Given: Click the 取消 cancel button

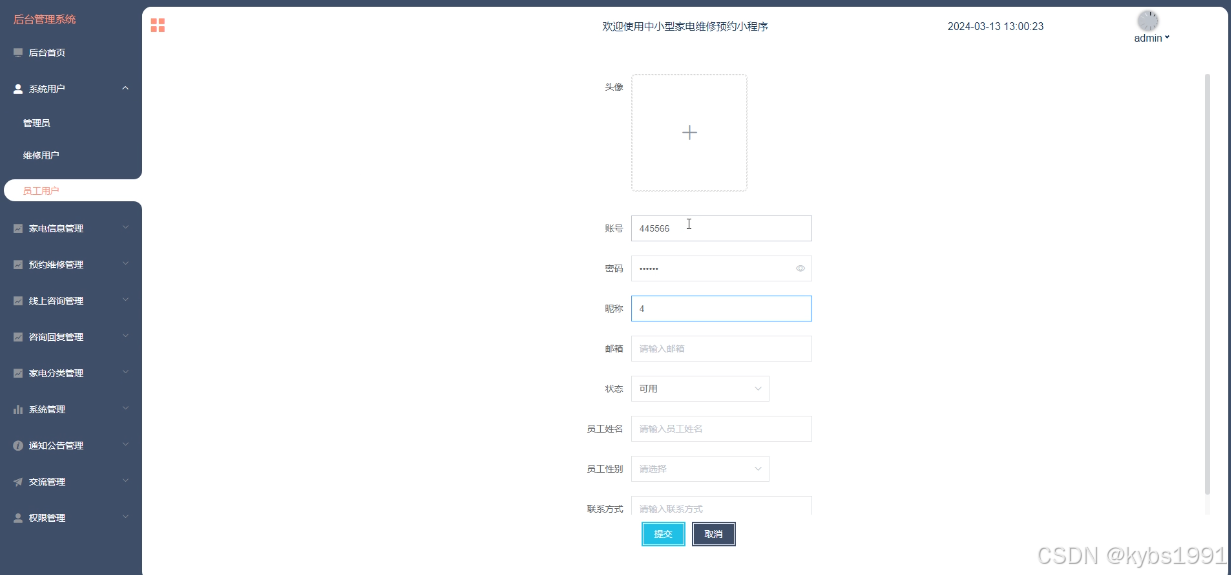Looking at the screenshot, I should coord(713,534).
